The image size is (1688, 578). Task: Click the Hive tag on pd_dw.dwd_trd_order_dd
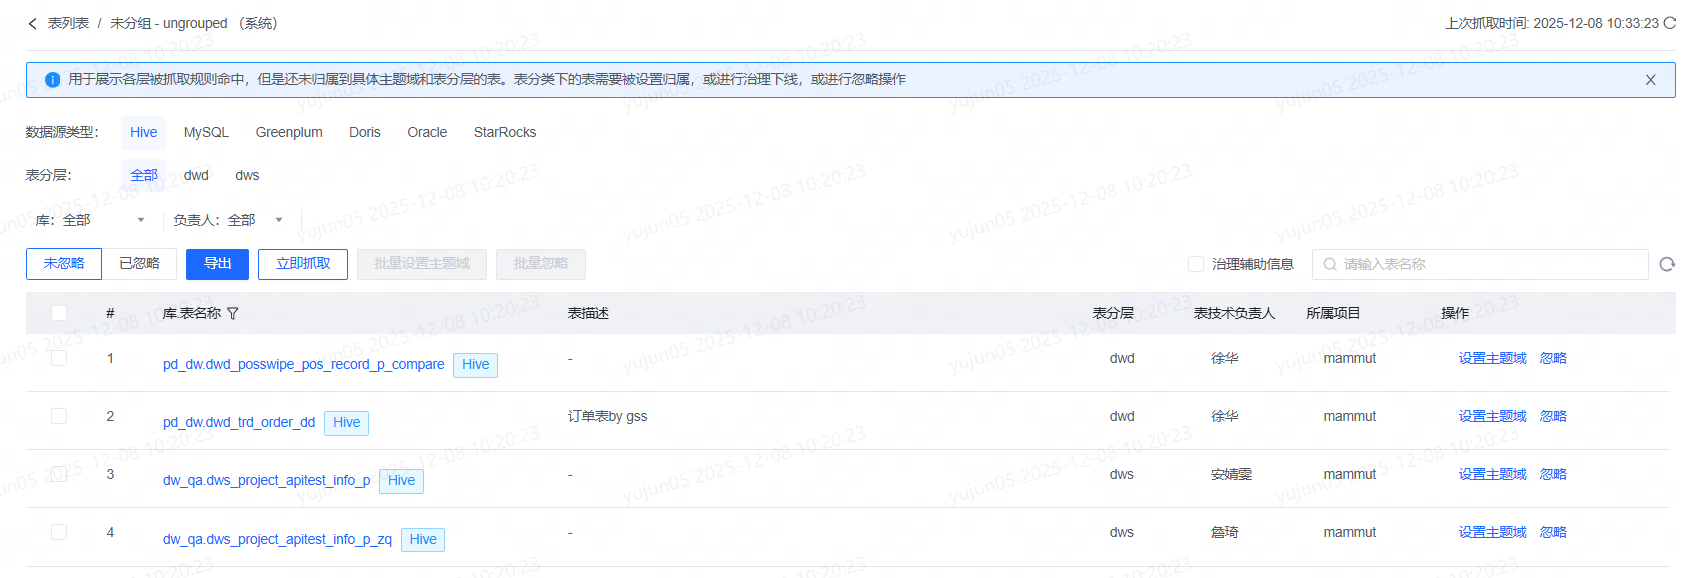tap(346, 423)
